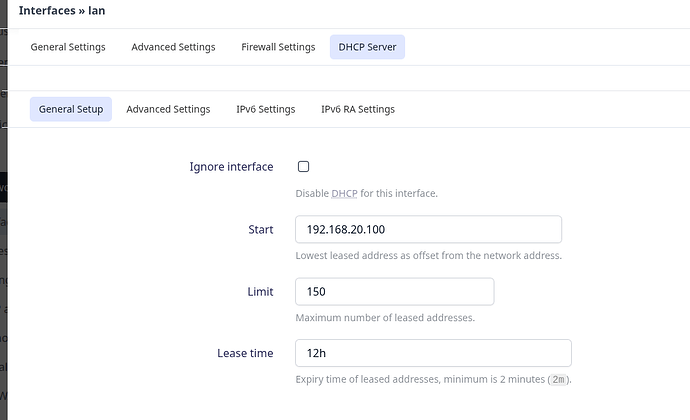Click the 2m code hint under Lease time
Screen dimensions: 690x420
(x=559, y=380)
